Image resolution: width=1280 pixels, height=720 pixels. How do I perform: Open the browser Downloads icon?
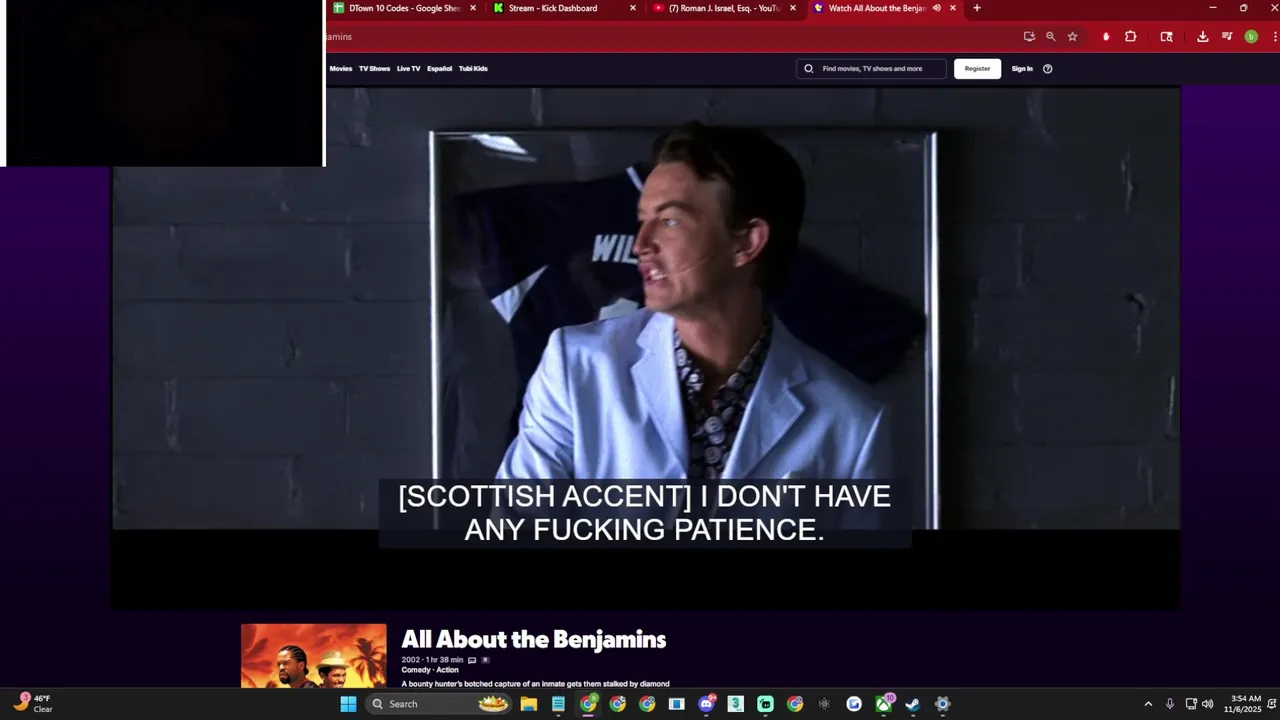tap(1202, 36)
